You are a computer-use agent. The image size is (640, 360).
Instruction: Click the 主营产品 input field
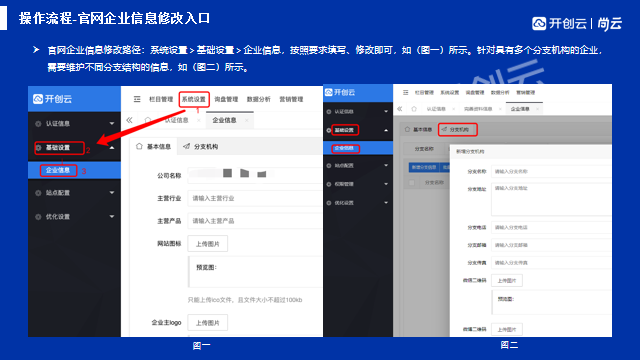tap(255, 221)
